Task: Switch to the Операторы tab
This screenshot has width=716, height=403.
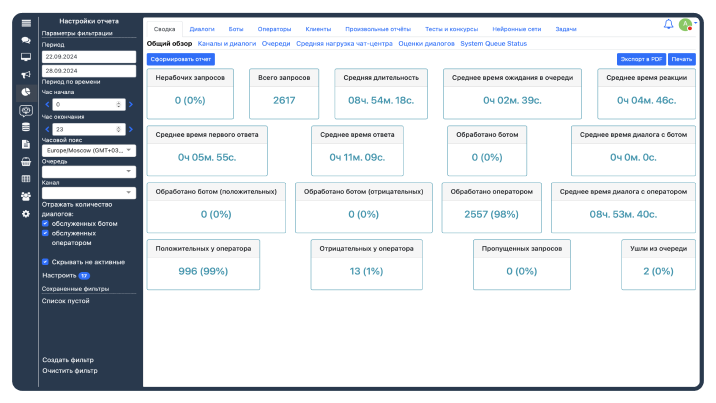Action: [274, 29]
